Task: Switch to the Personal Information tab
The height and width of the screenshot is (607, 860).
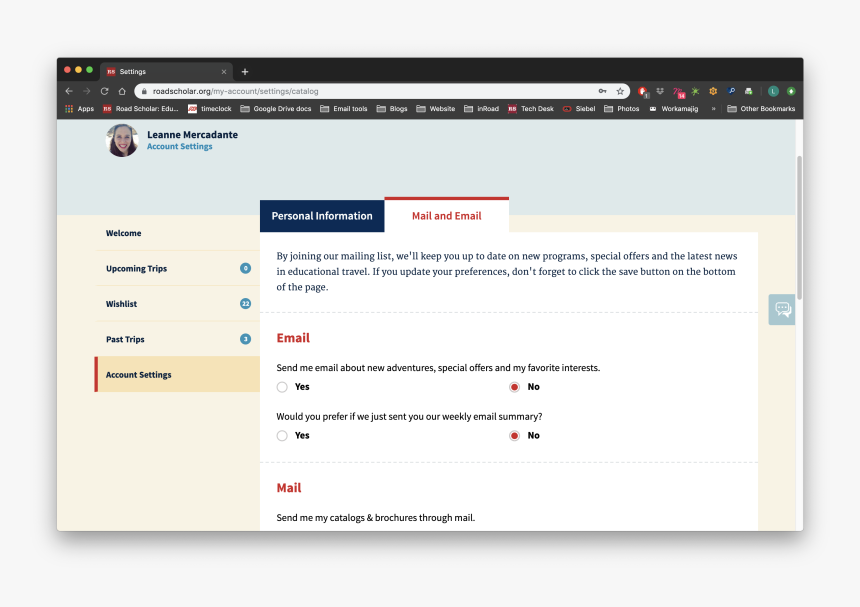Action: pyautogui.click(x=322, y=216)
